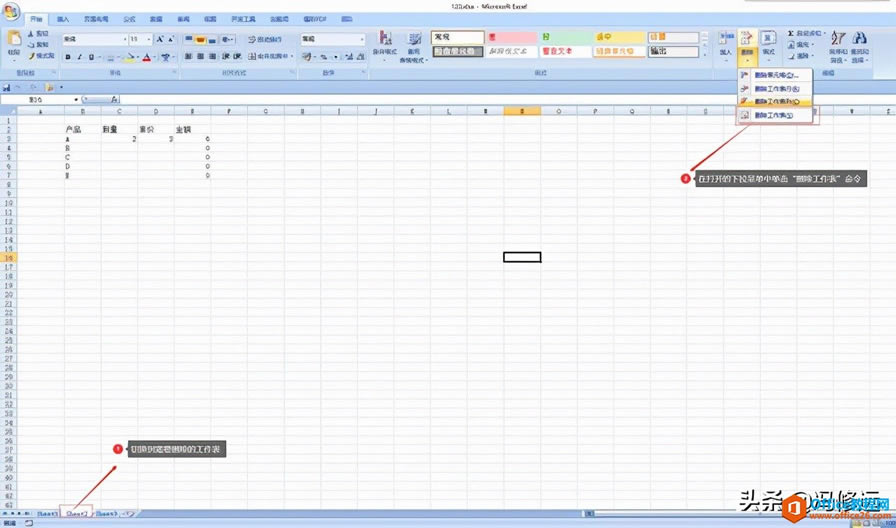Viewport: 896px width, 528px height.
Task: Toggle bold formatting
Action: click(68, 57)
